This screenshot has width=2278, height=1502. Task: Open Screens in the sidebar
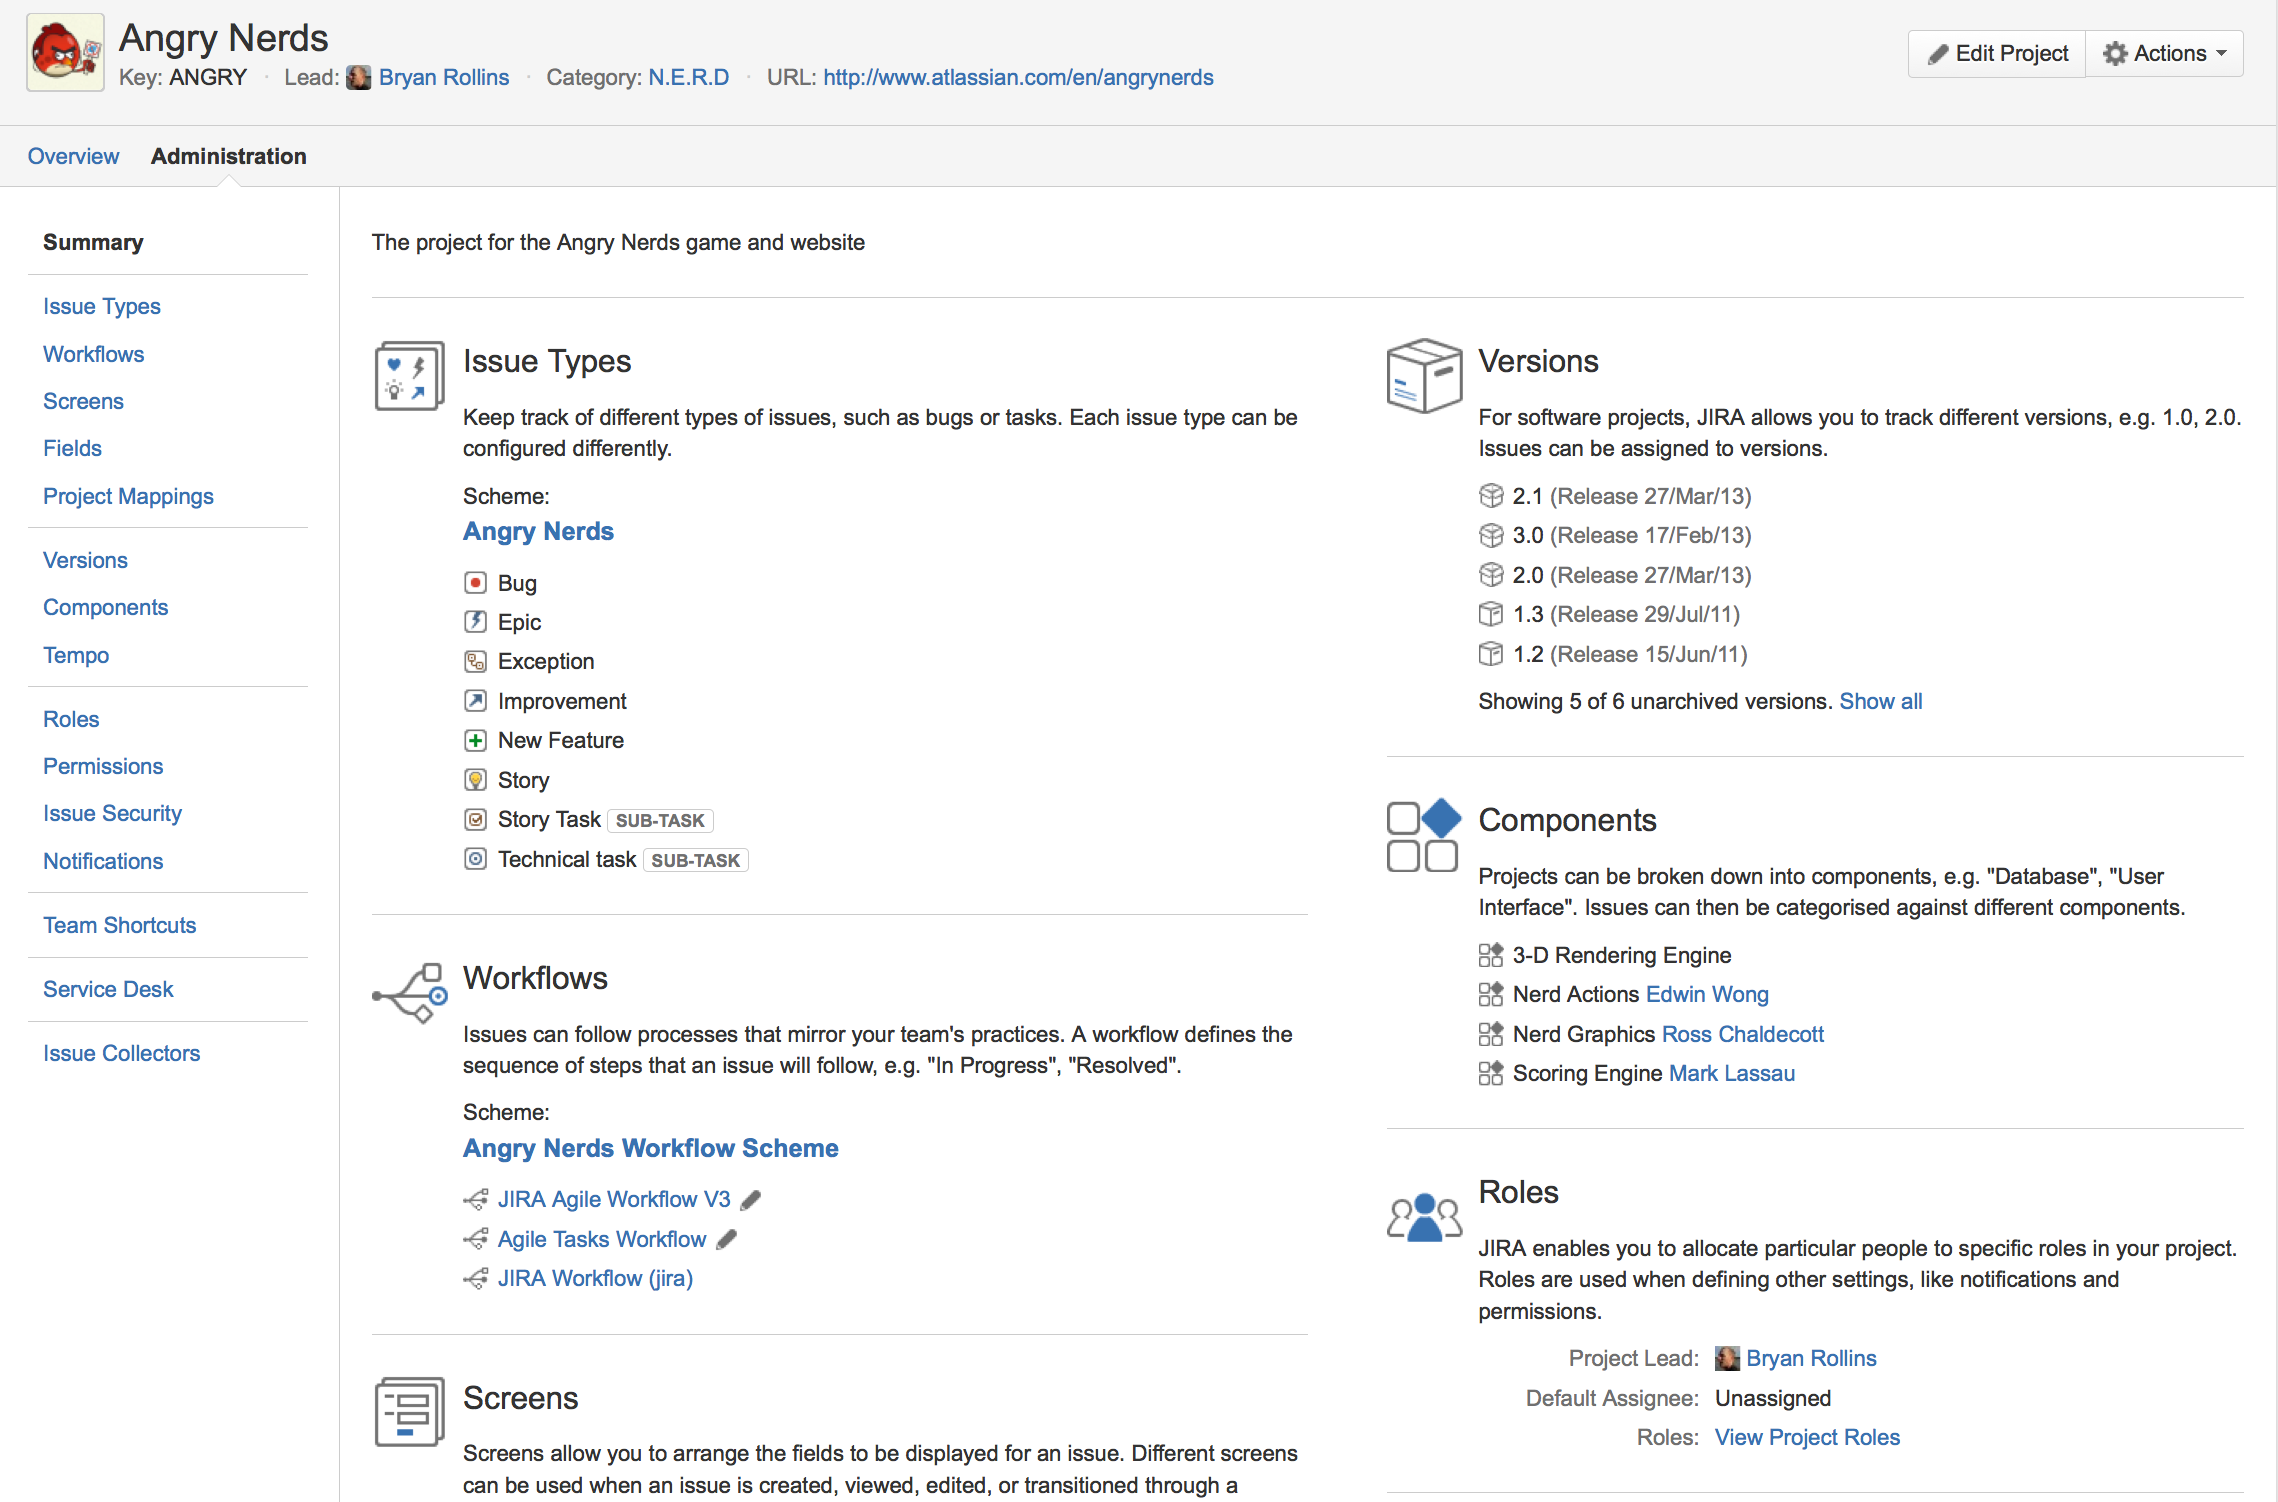(x=83, y=401)
